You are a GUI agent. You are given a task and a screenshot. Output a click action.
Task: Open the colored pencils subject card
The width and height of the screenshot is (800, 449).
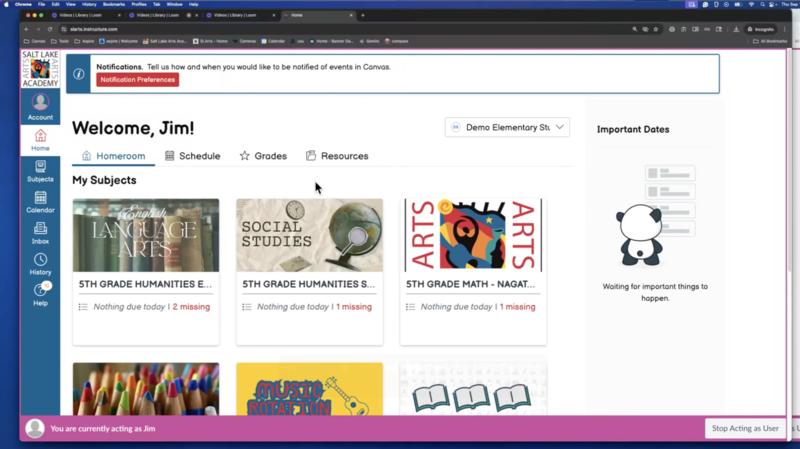click(x=146, y=389)
